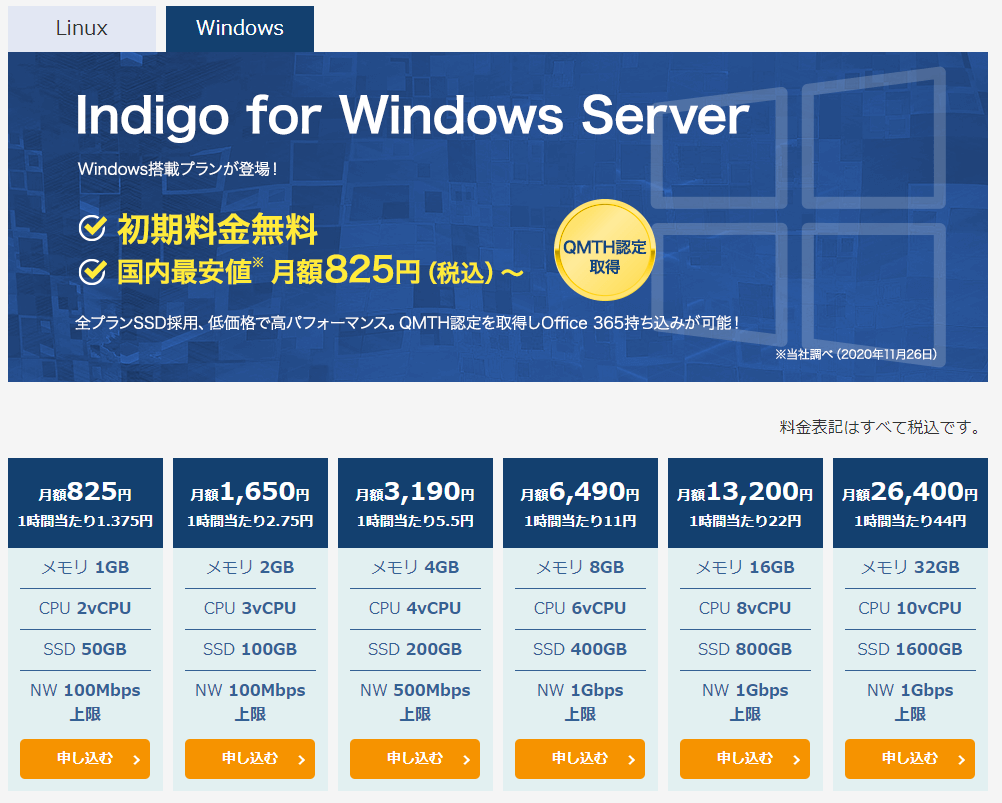Select the Windows tab

(240, 29)
